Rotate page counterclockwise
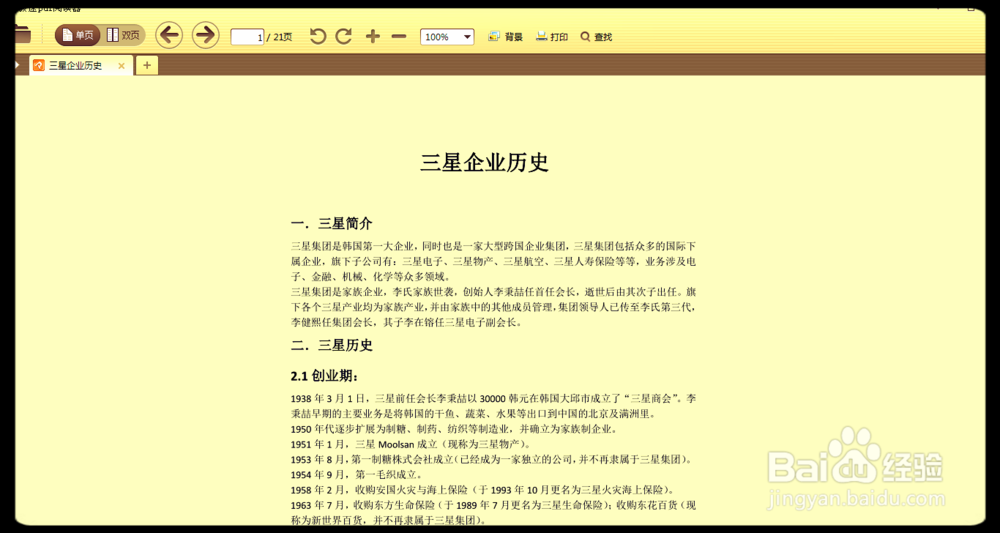 [318, 36]
